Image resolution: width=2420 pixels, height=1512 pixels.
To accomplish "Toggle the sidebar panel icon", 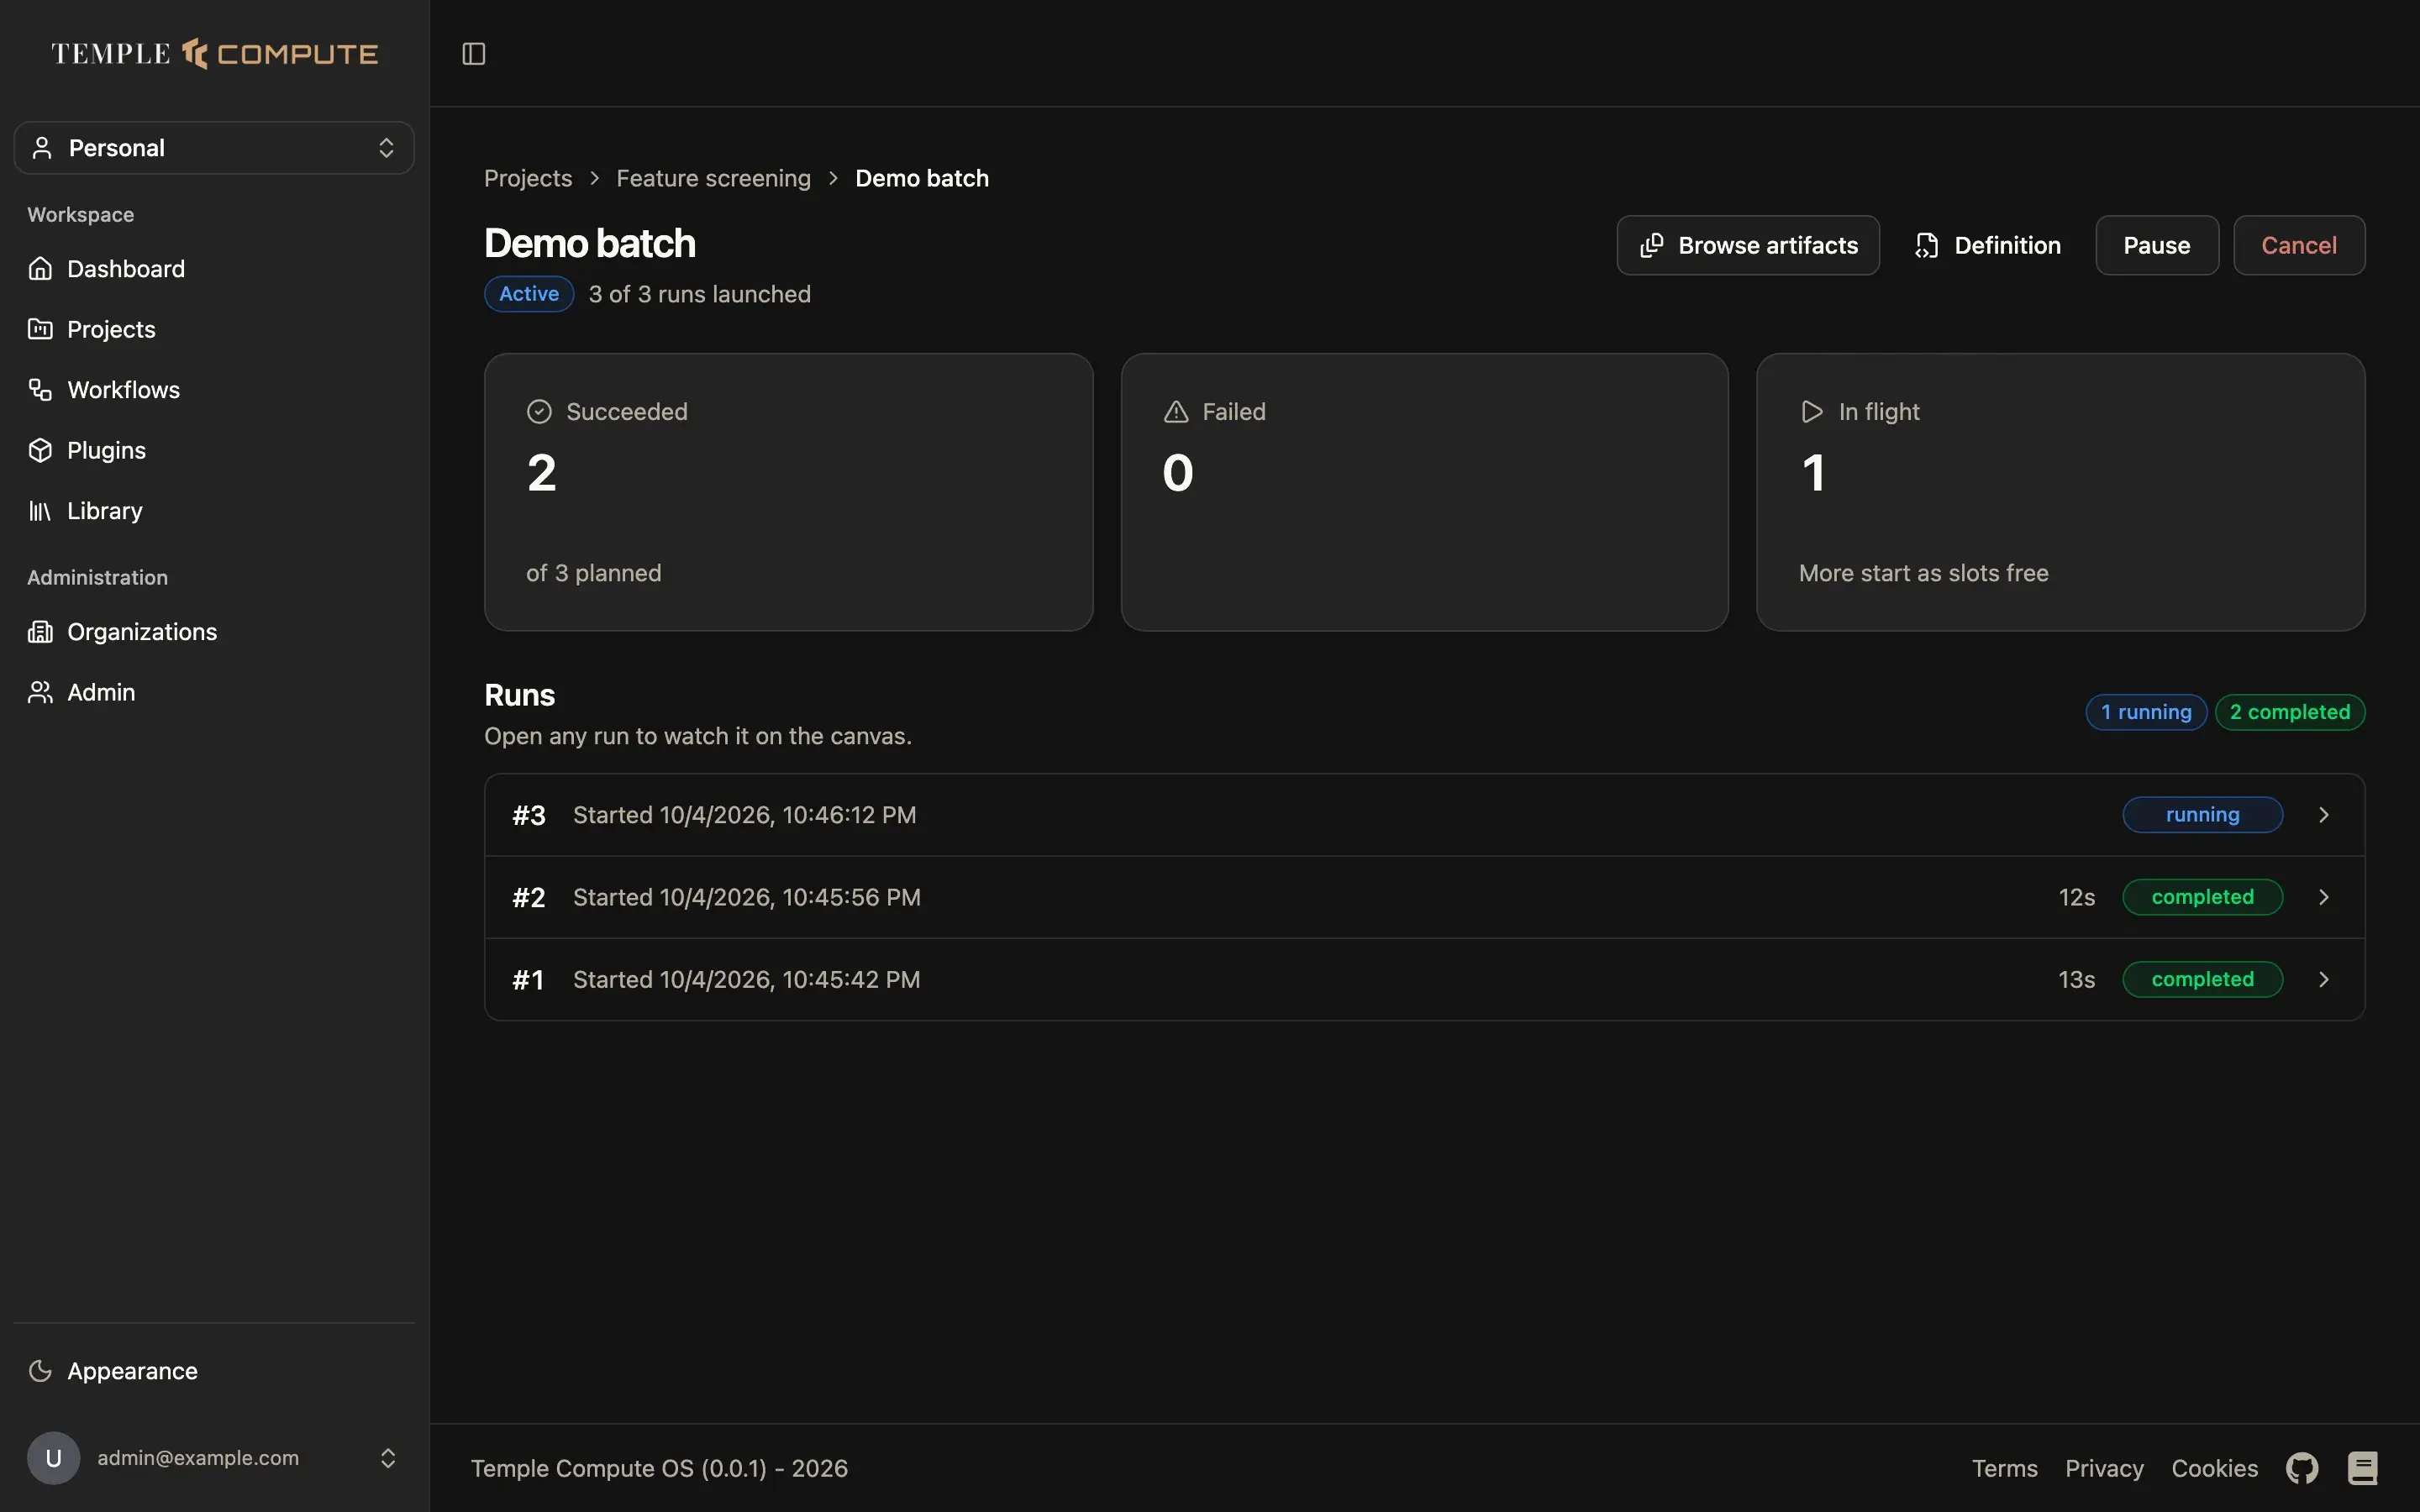I will [474, 54].
